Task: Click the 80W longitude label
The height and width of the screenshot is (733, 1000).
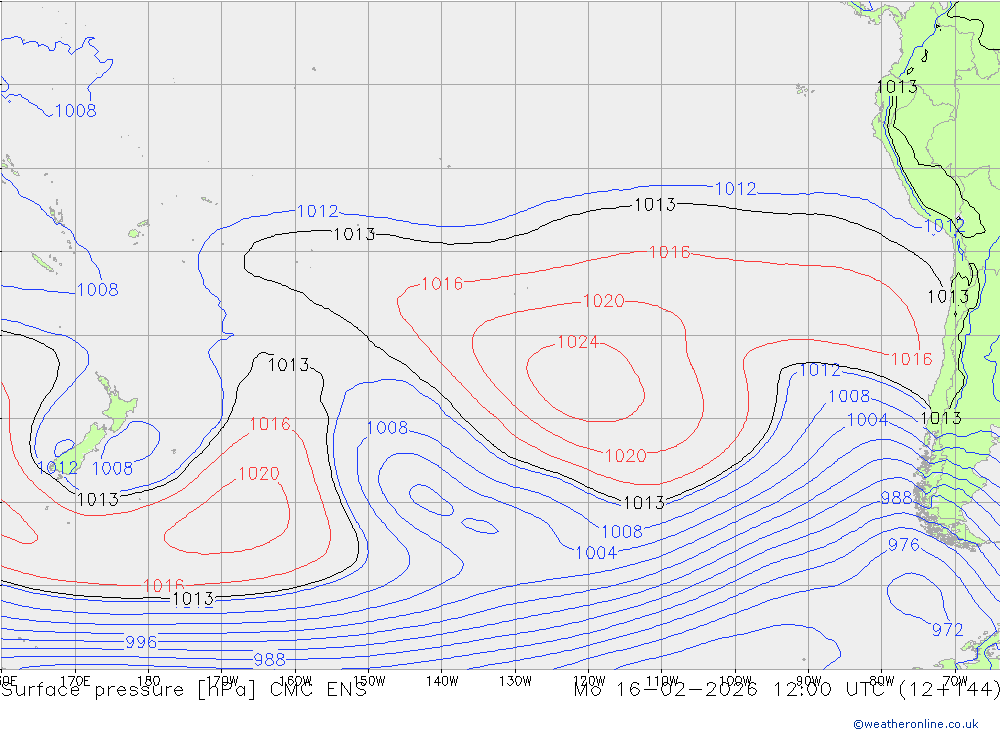Action: 881,680
